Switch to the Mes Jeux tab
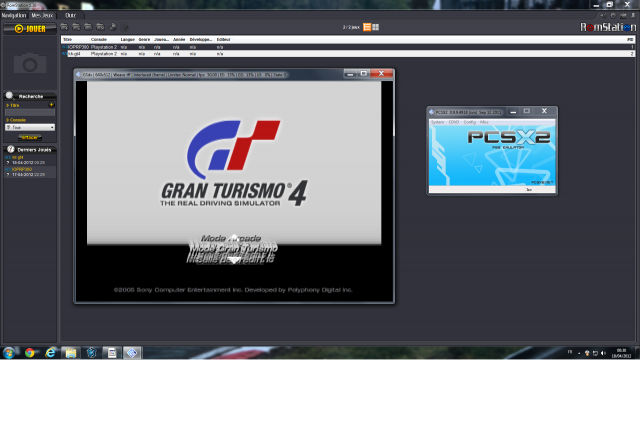640x424 pixels. pyautogui.click(x=42, y=16)
